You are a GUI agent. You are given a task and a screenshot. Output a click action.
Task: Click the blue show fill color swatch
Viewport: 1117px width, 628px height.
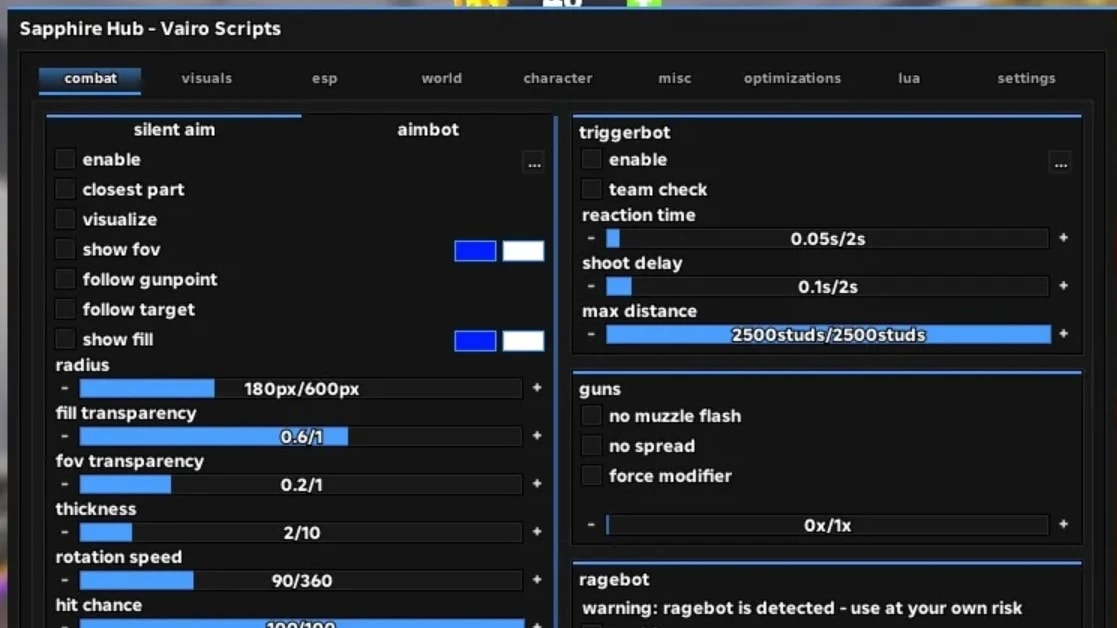click(475, 340)
